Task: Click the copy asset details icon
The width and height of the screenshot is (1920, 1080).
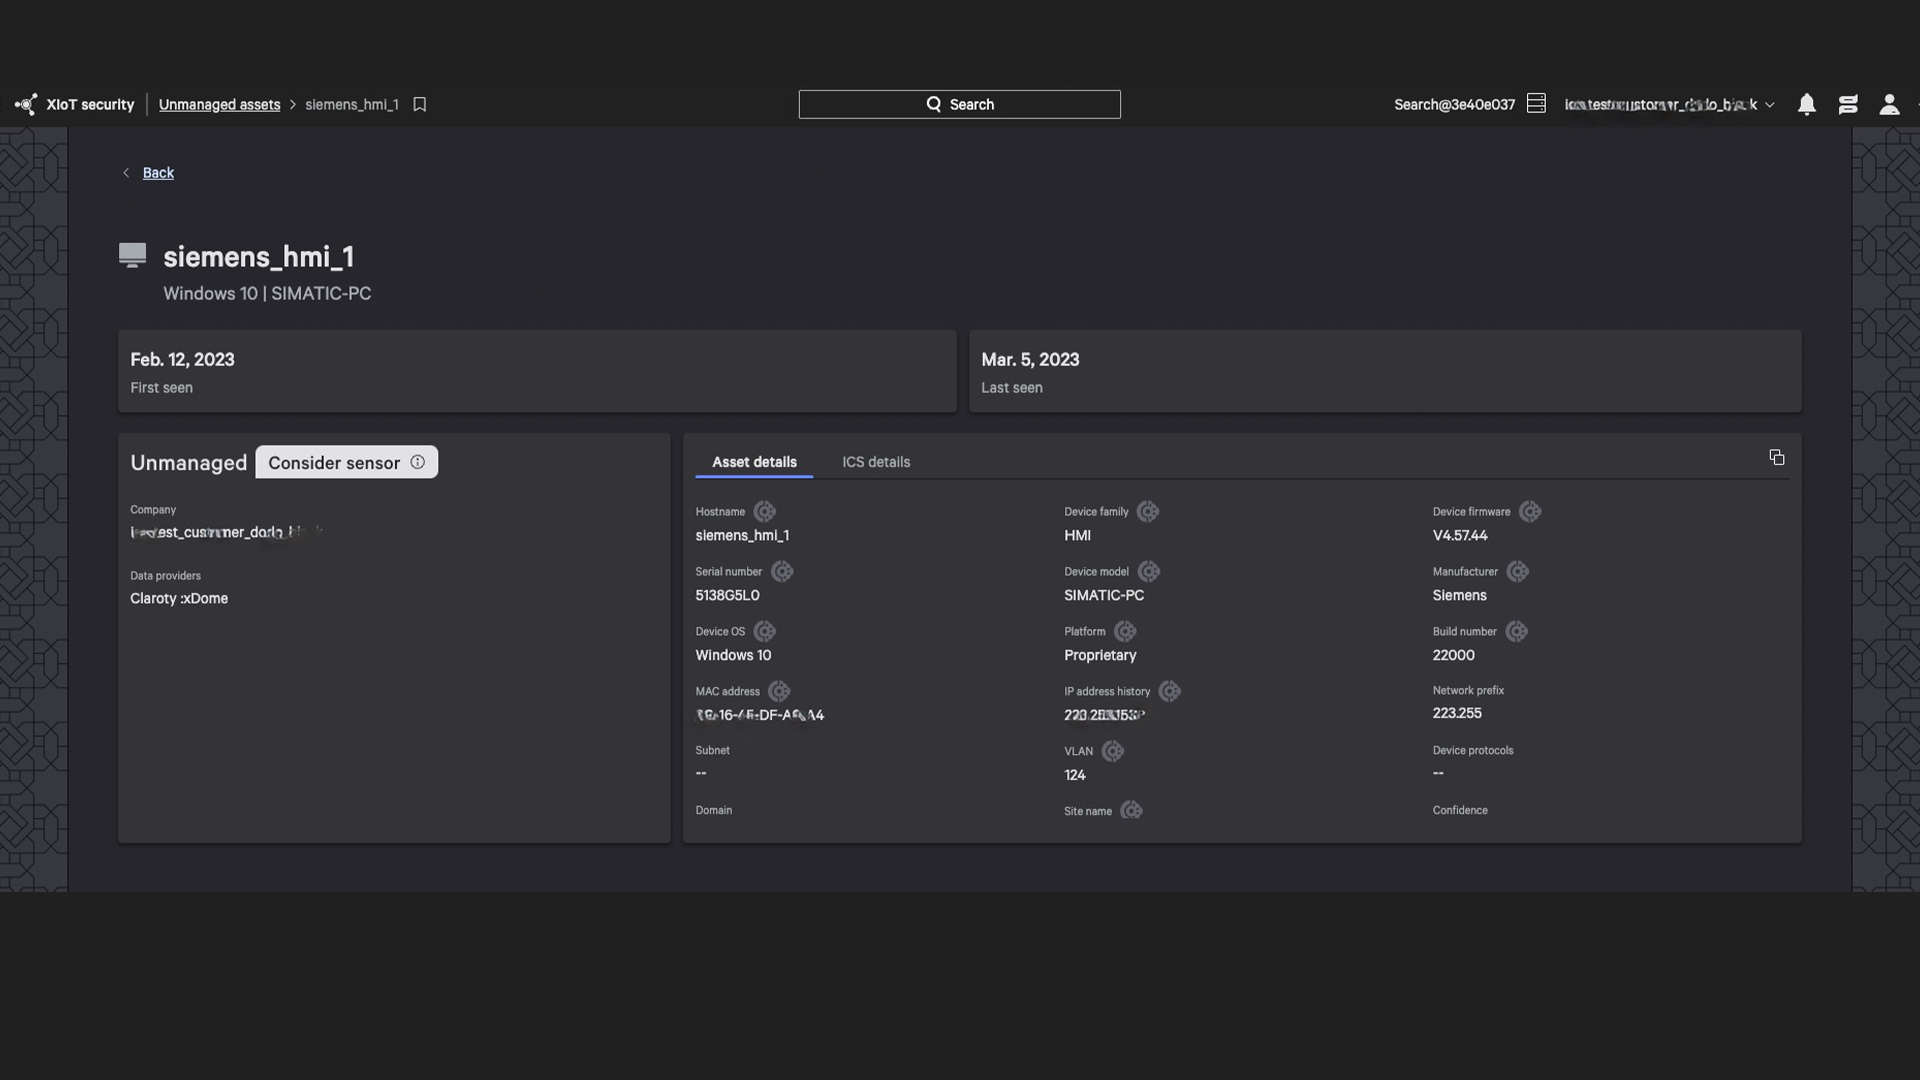Action: (1776, 458)
